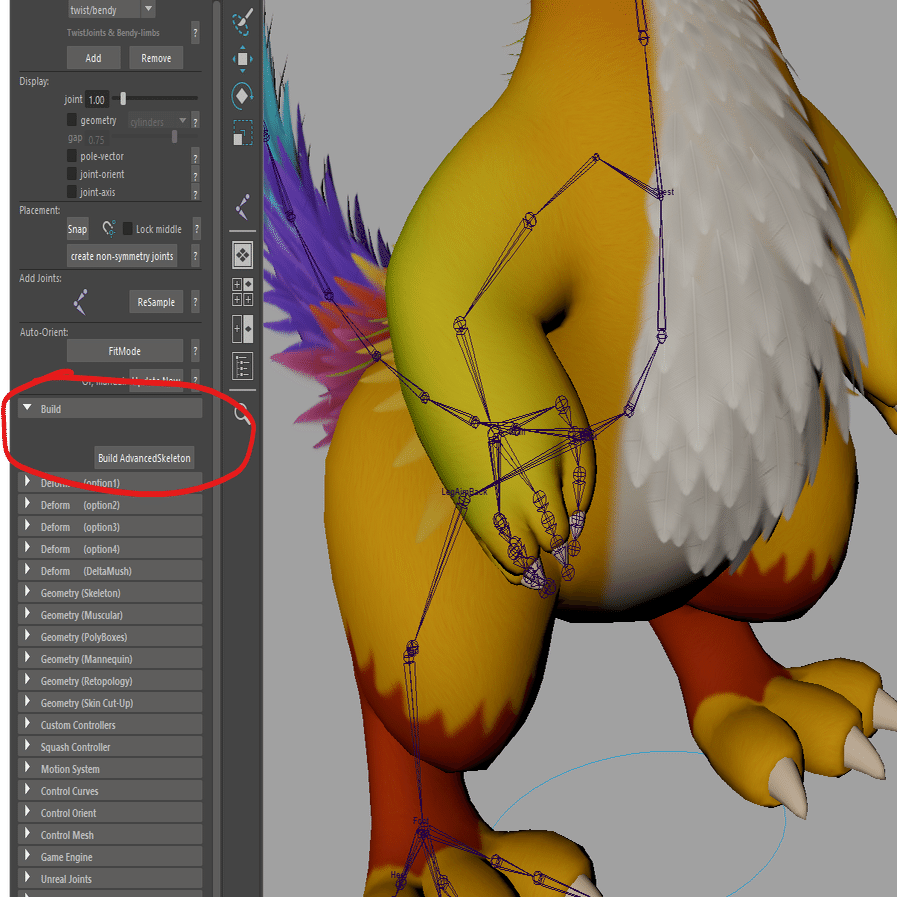
Task: Expand the Geometry (Skin Cut-Up) section
Action: click(110, 702)
